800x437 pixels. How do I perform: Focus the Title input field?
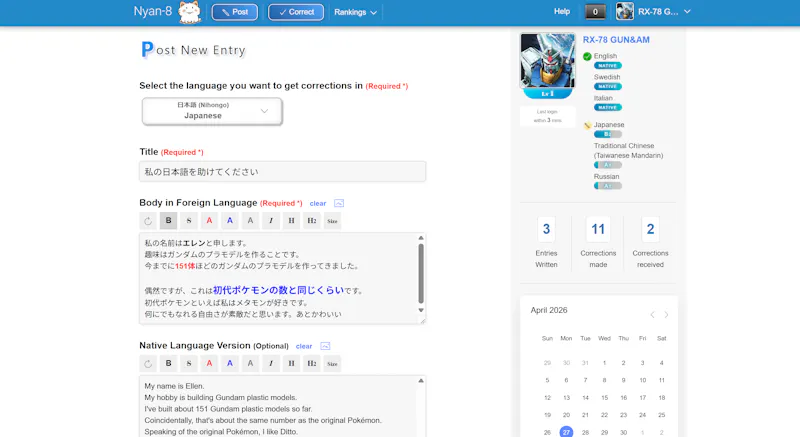283,171
